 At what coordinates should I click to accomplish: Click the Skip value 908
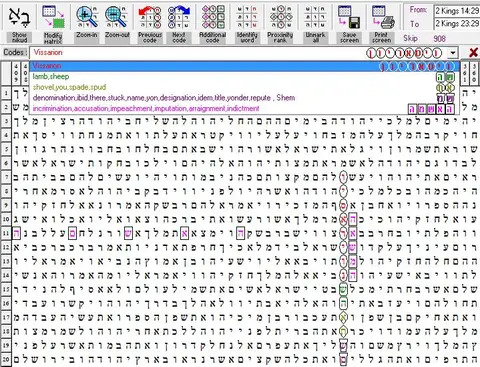point(439,39)
